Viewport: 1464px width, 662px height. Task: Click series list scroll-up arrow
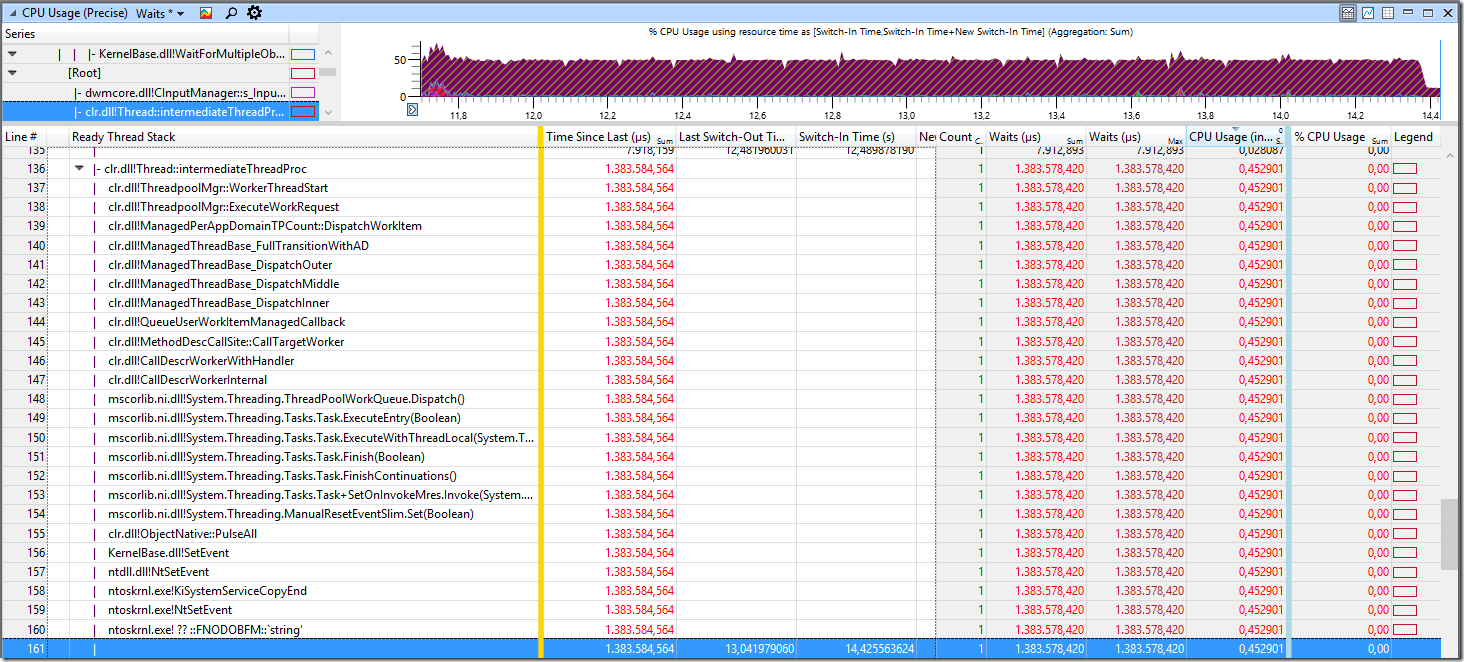(328, 53)
